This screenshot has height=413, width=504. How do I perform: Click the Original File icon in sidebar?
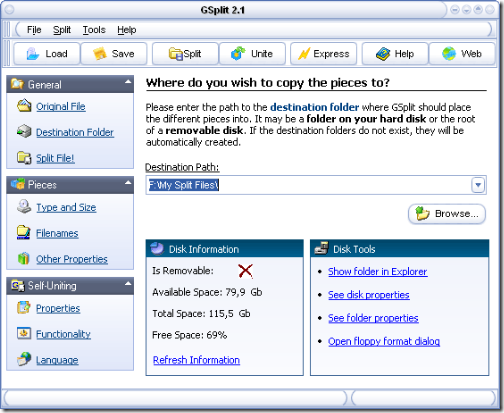(24, 106)
